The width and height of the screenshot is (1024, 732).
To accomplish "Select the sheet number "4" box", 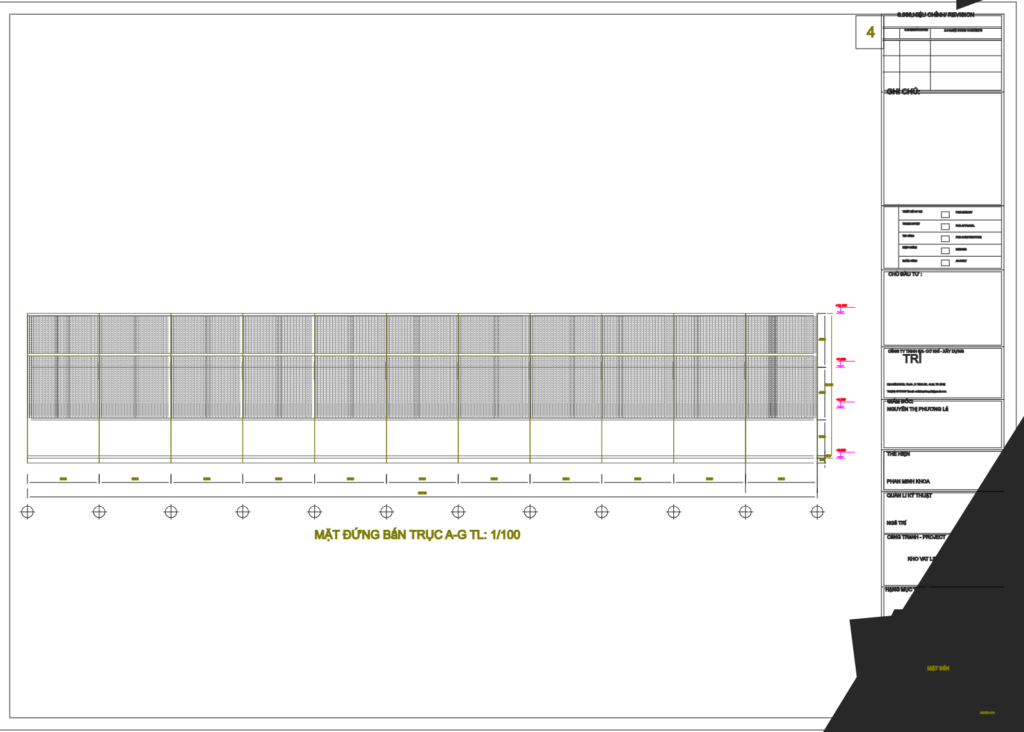I will click(x=870, y=32).
